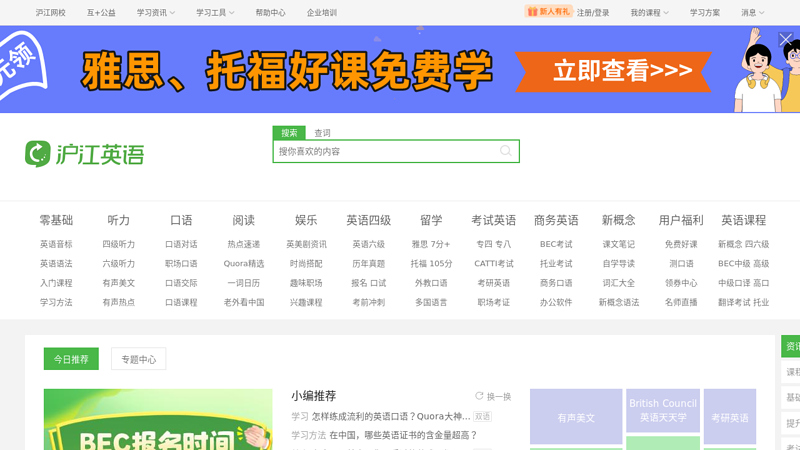This screenshot has width=800, height=450.
Task: Open the 新概念 category heading
Action: [x=618, y=220]
